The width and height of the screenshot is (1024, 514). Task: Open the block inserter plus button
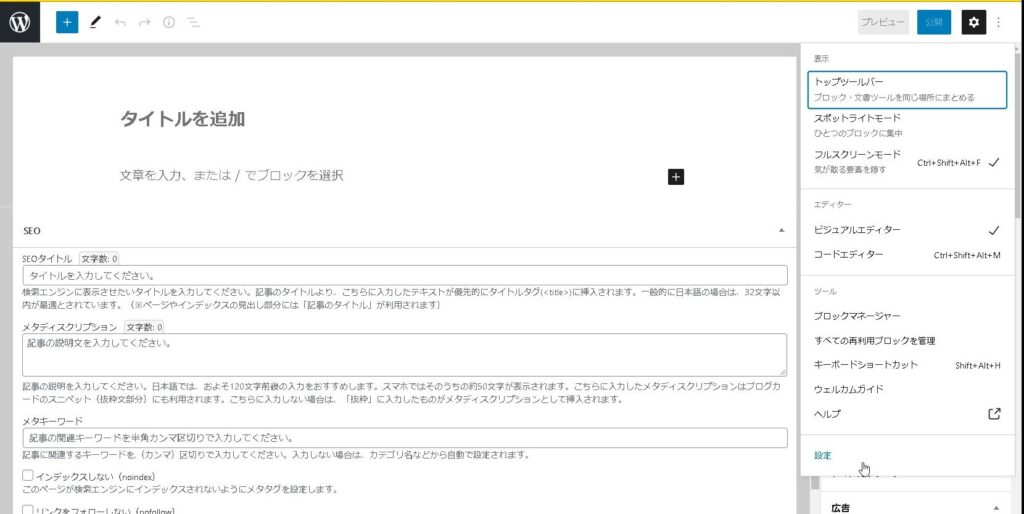pos(67,22)
